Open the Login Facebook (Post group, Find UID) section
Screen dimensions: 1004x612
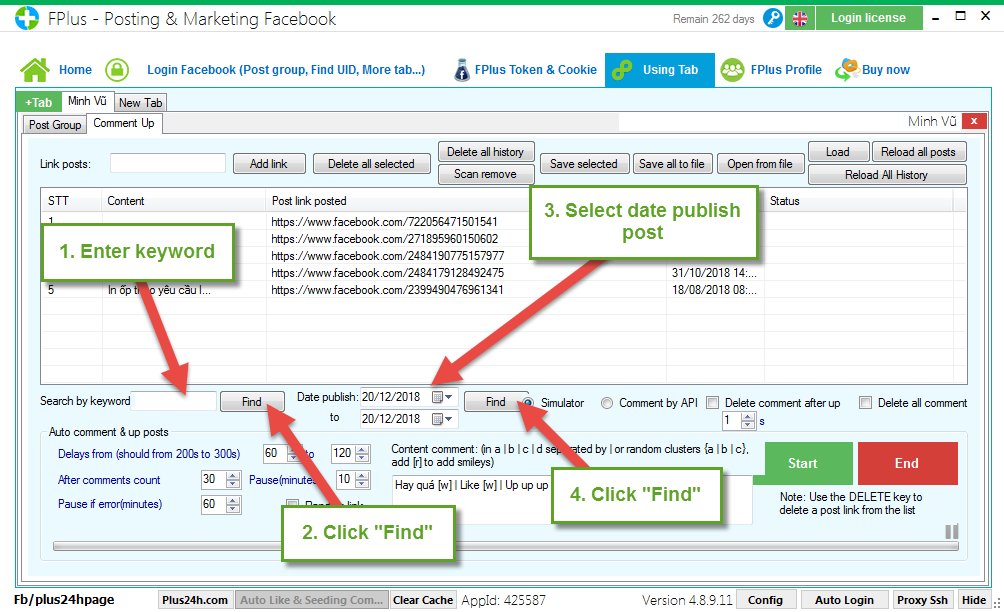tap(286, 70)
